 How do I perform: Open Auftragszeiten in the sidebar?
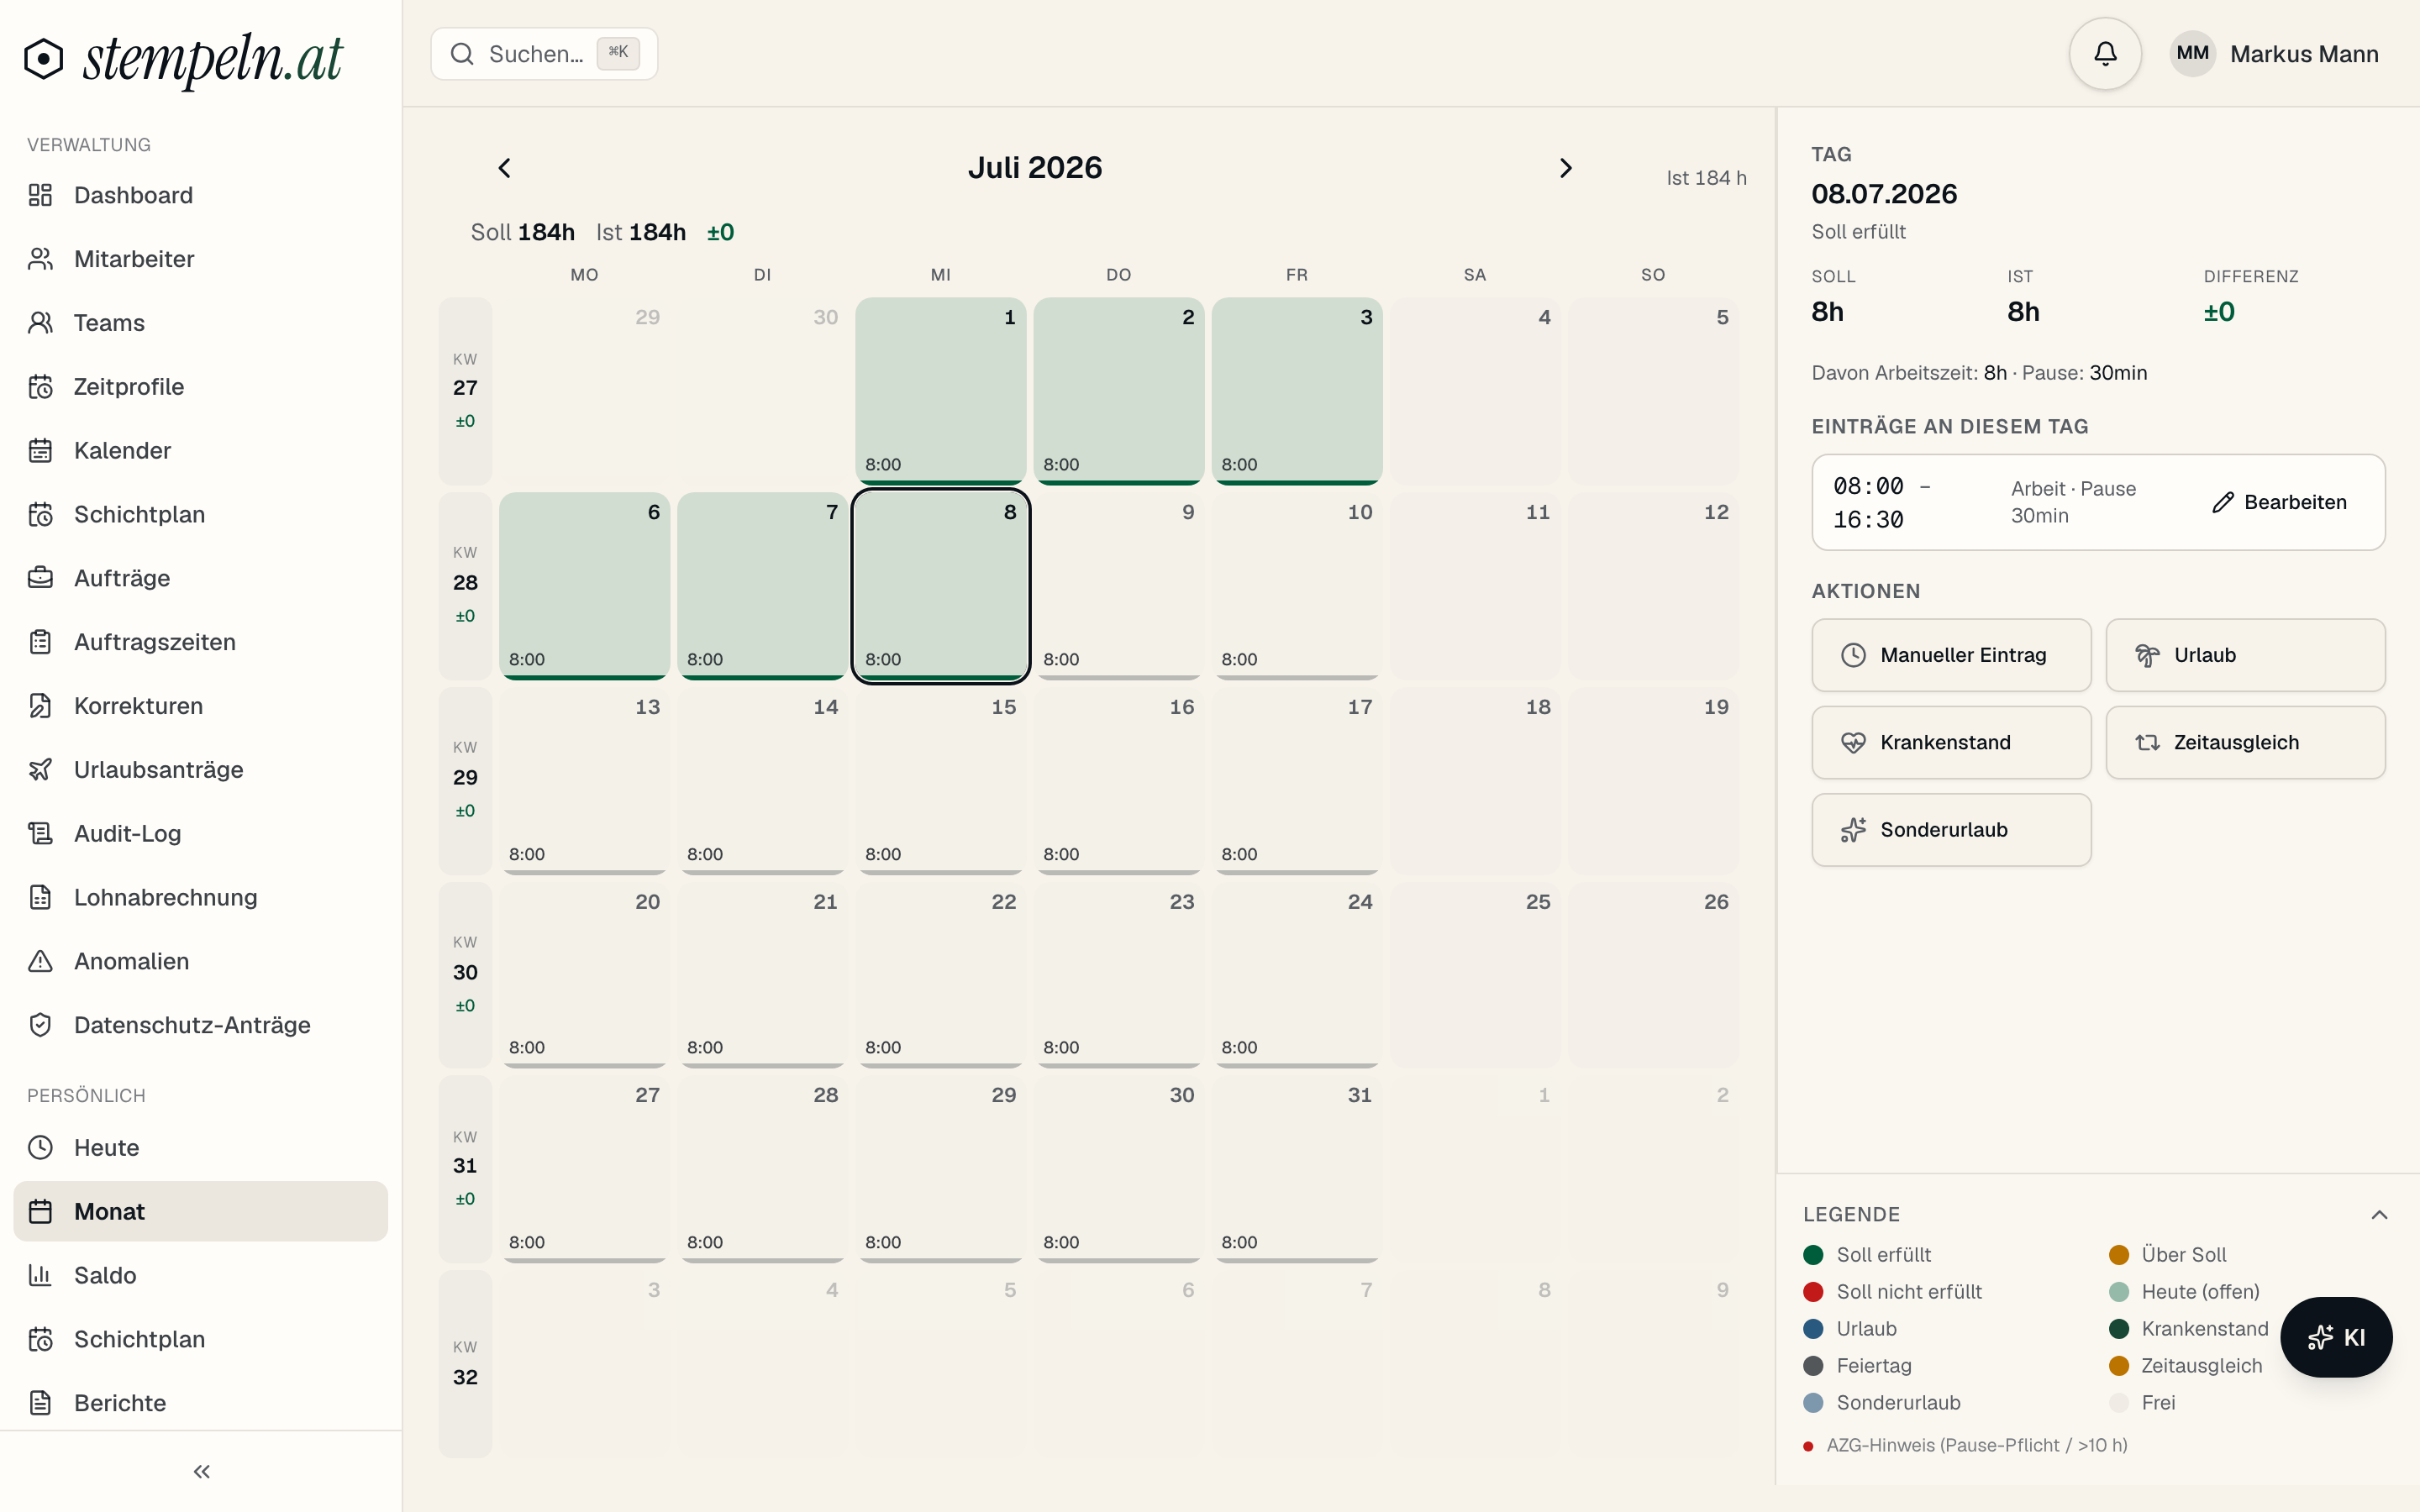click(200, 642)
